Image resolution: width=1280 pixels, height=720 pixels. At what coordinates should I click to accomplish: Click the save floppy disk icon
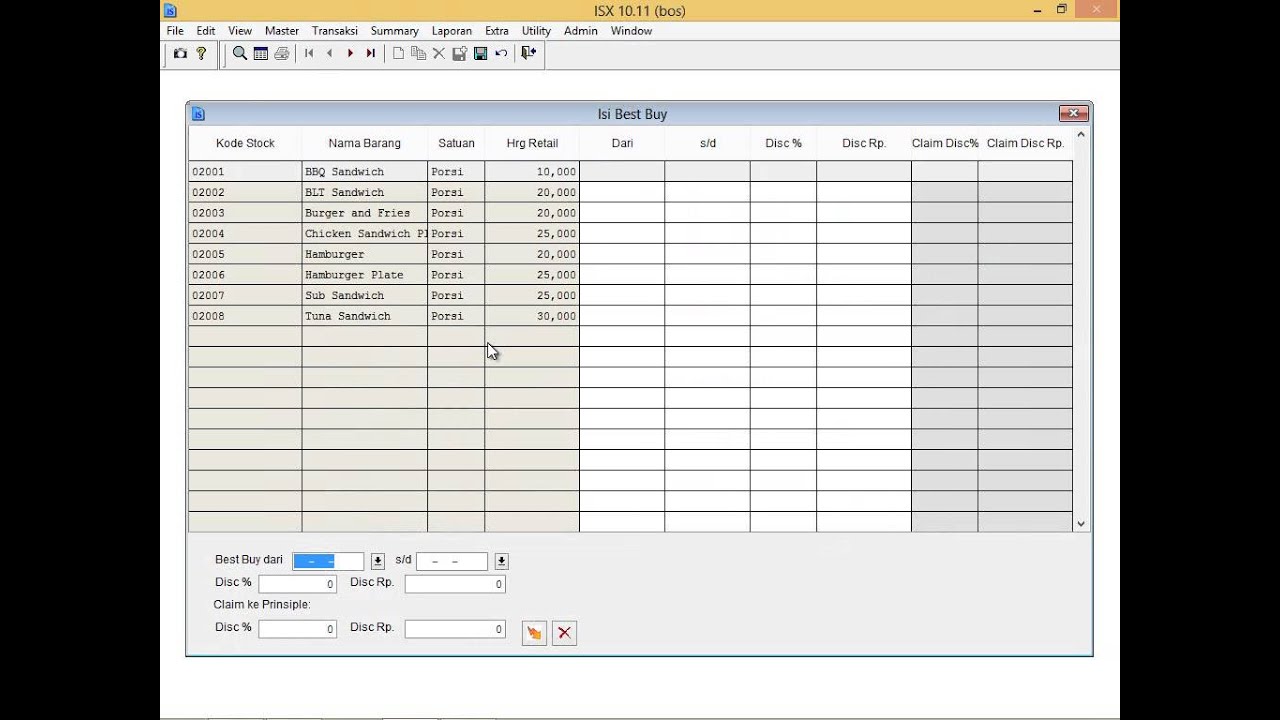[x=481, y=53]
